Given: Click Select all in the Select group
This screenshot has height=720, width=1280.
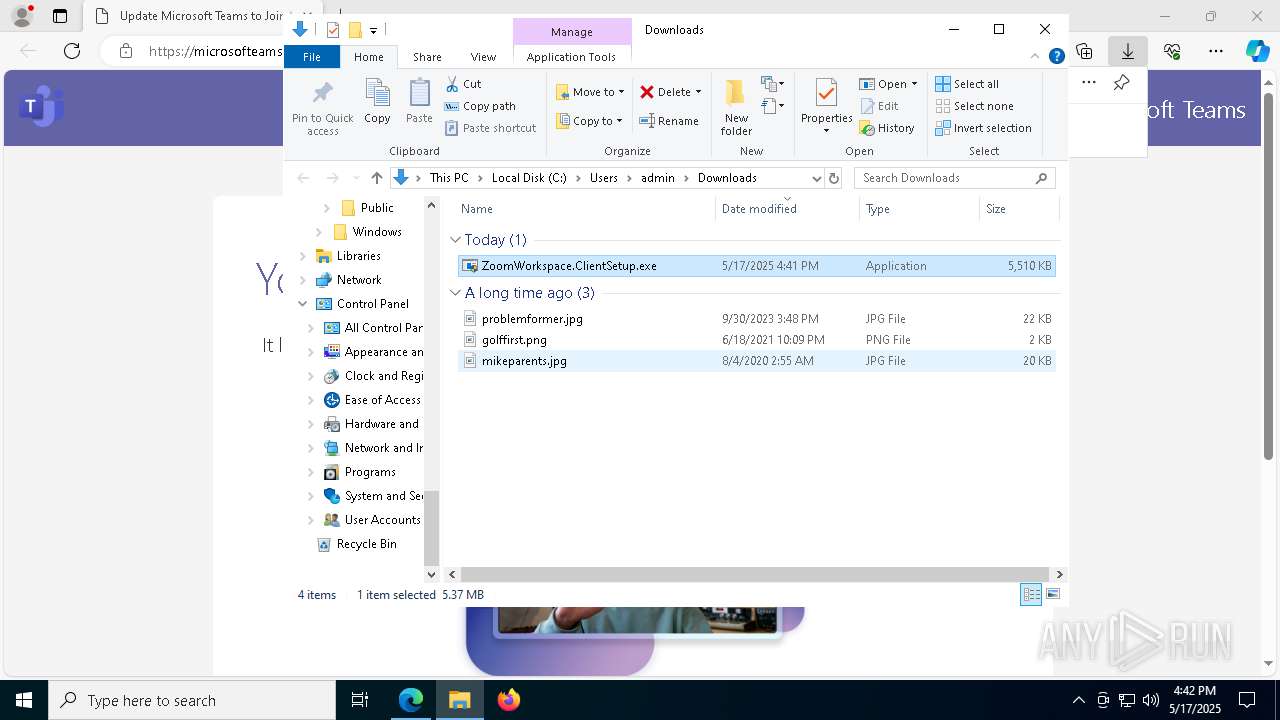Looking at the screenshot, I should [967, 84].
